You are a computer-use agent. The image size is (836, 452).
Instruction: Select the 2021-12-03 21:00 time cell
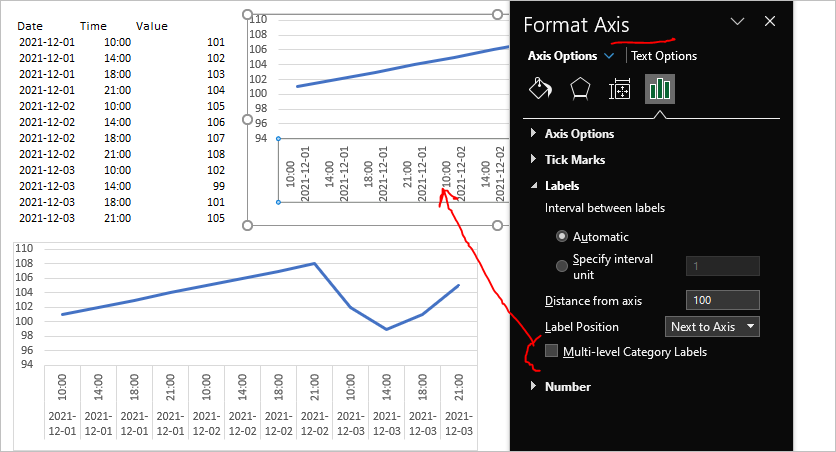117,218
